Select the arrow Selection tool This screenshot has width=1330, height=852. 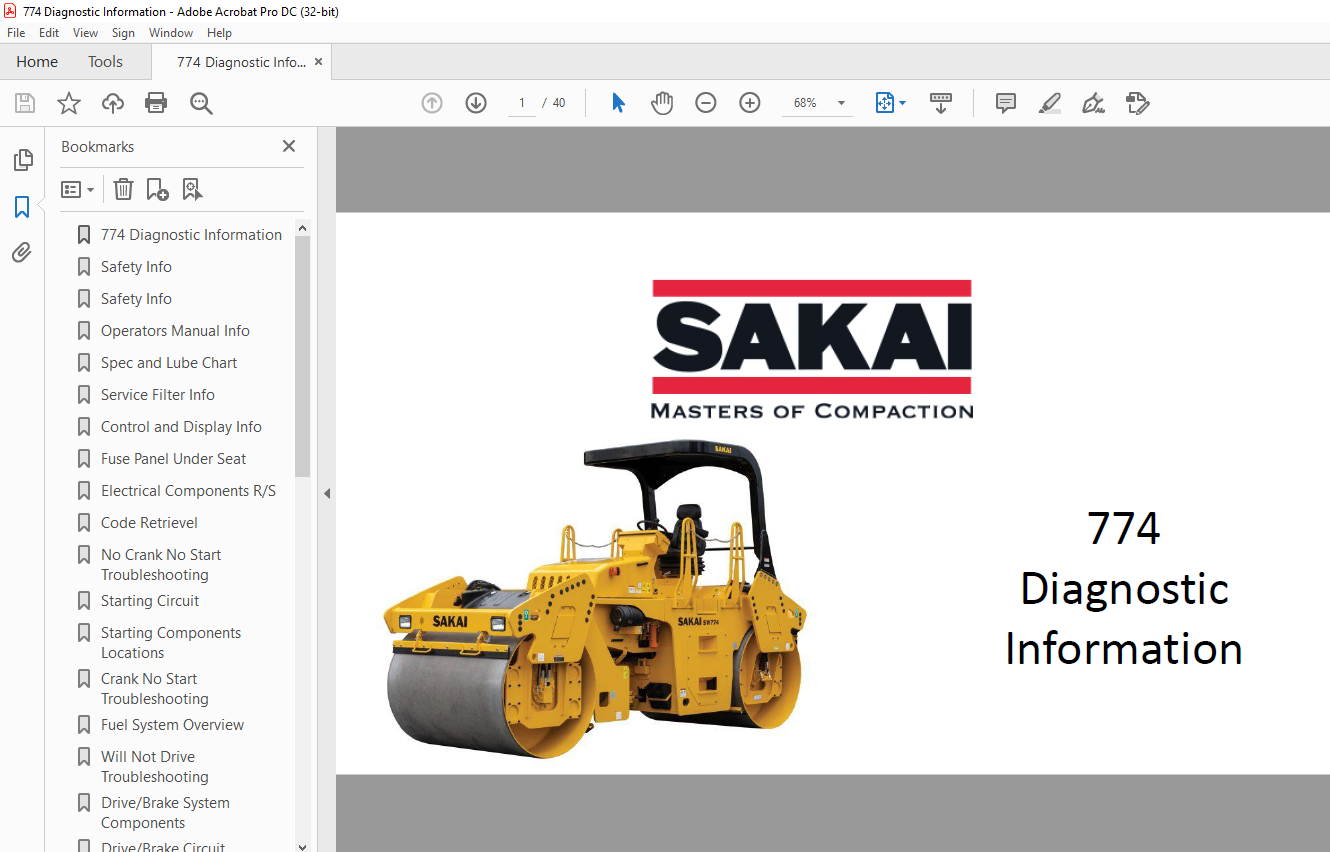tap(618, 103)
